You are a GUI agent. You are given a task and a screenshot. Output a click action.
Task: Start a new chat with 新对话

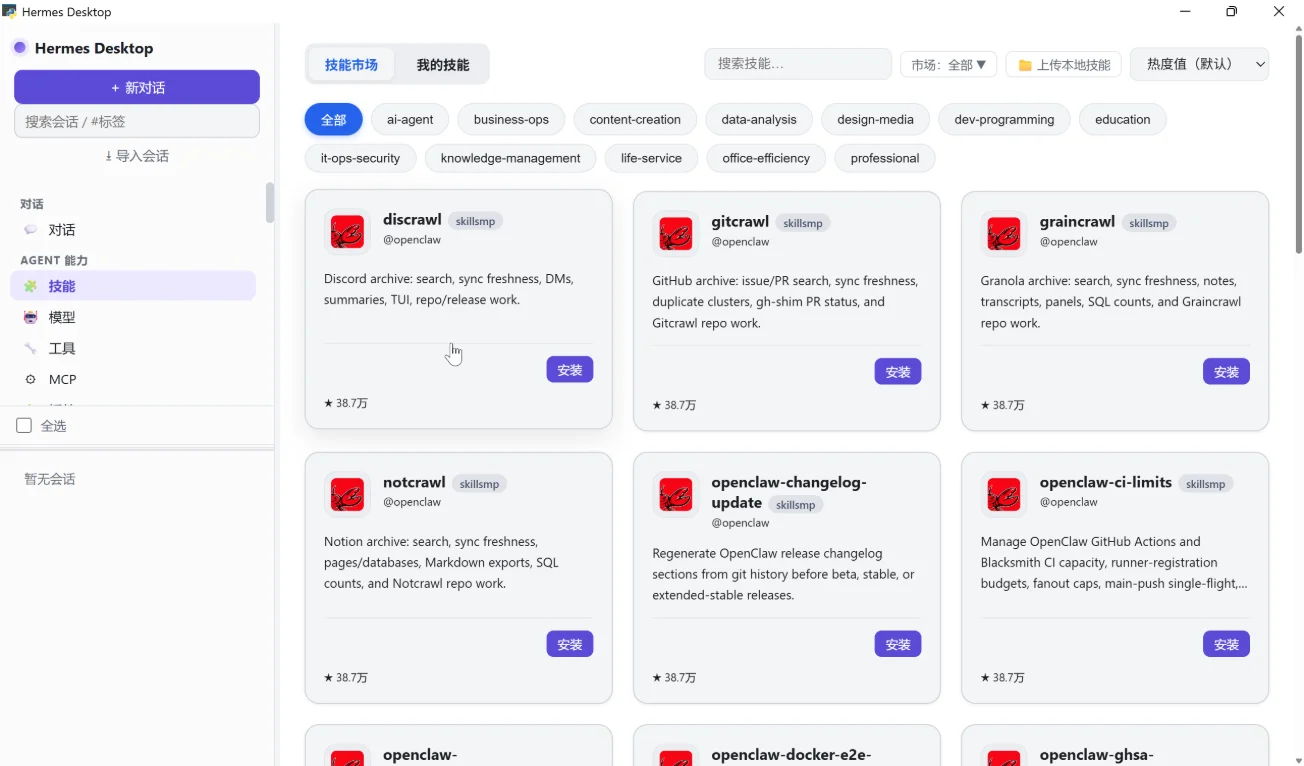137,87
